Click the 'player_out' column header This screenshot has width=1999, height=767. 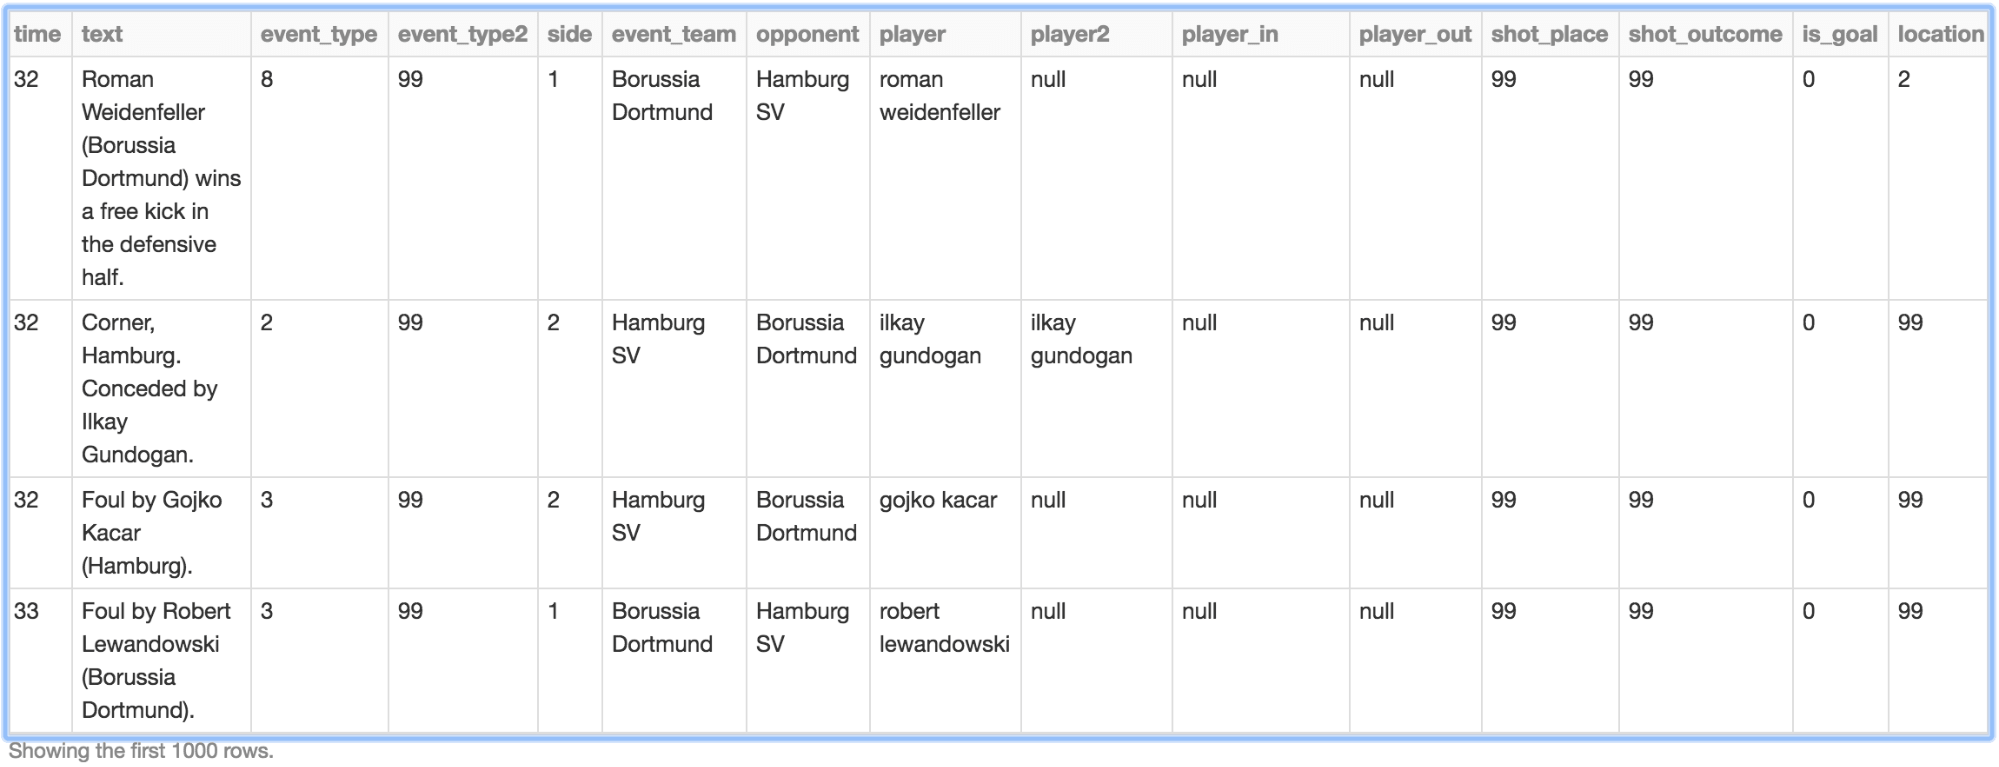pyautogui.click(x=1414, y=34)
